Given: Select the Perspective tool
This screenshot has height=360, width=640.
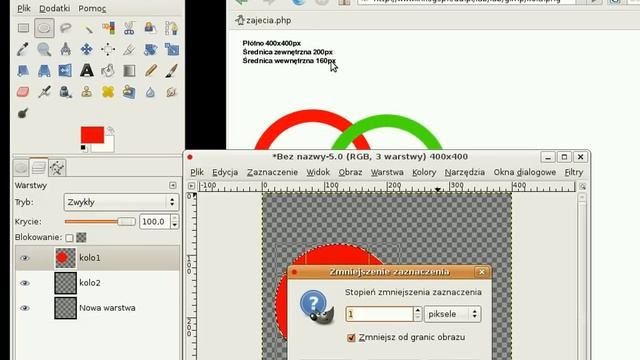Looking at the screenshot, I should click(44, 71).
